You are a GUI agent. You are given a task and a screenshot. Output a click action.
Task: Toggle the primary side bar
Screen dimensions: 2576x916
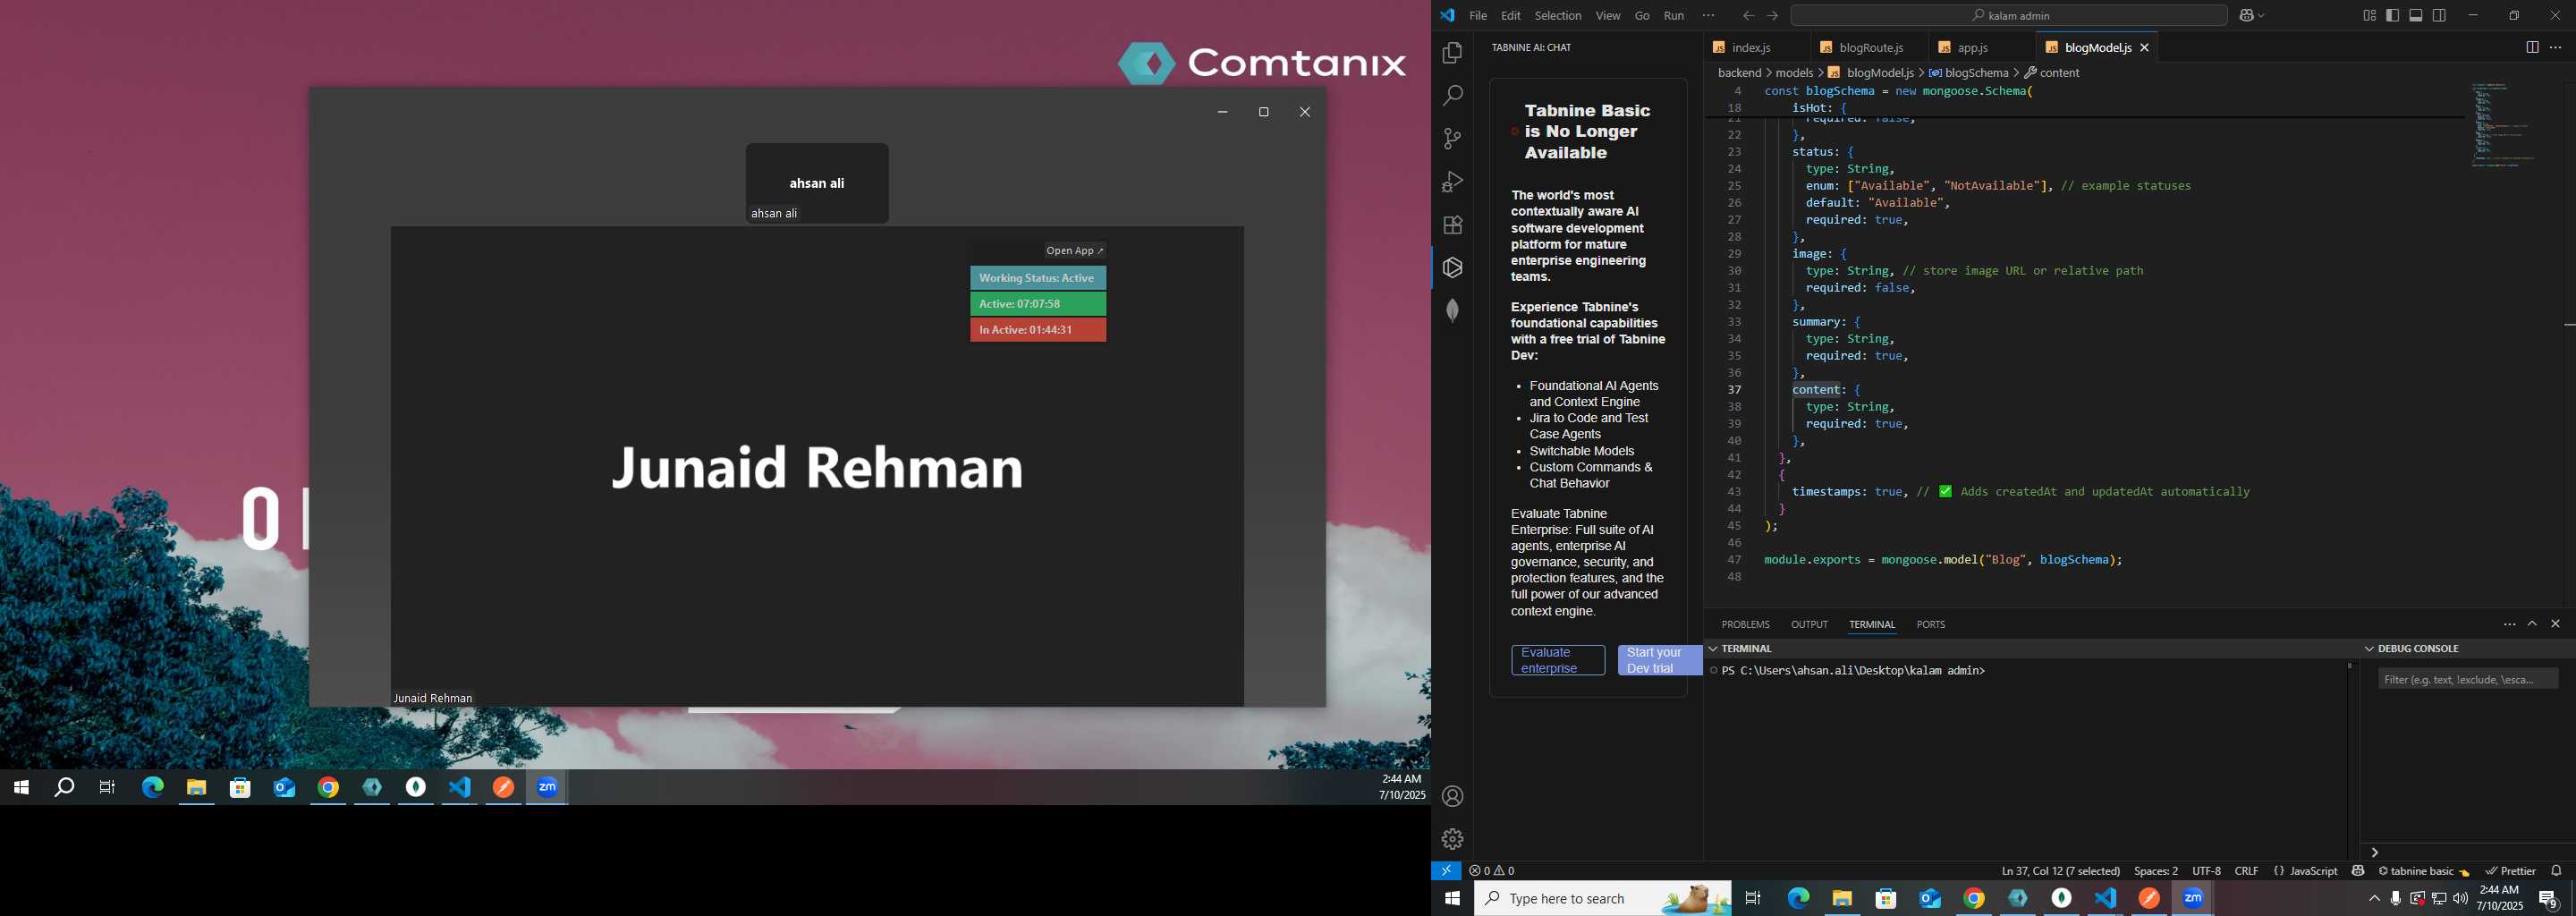[x=2392, y=16]
